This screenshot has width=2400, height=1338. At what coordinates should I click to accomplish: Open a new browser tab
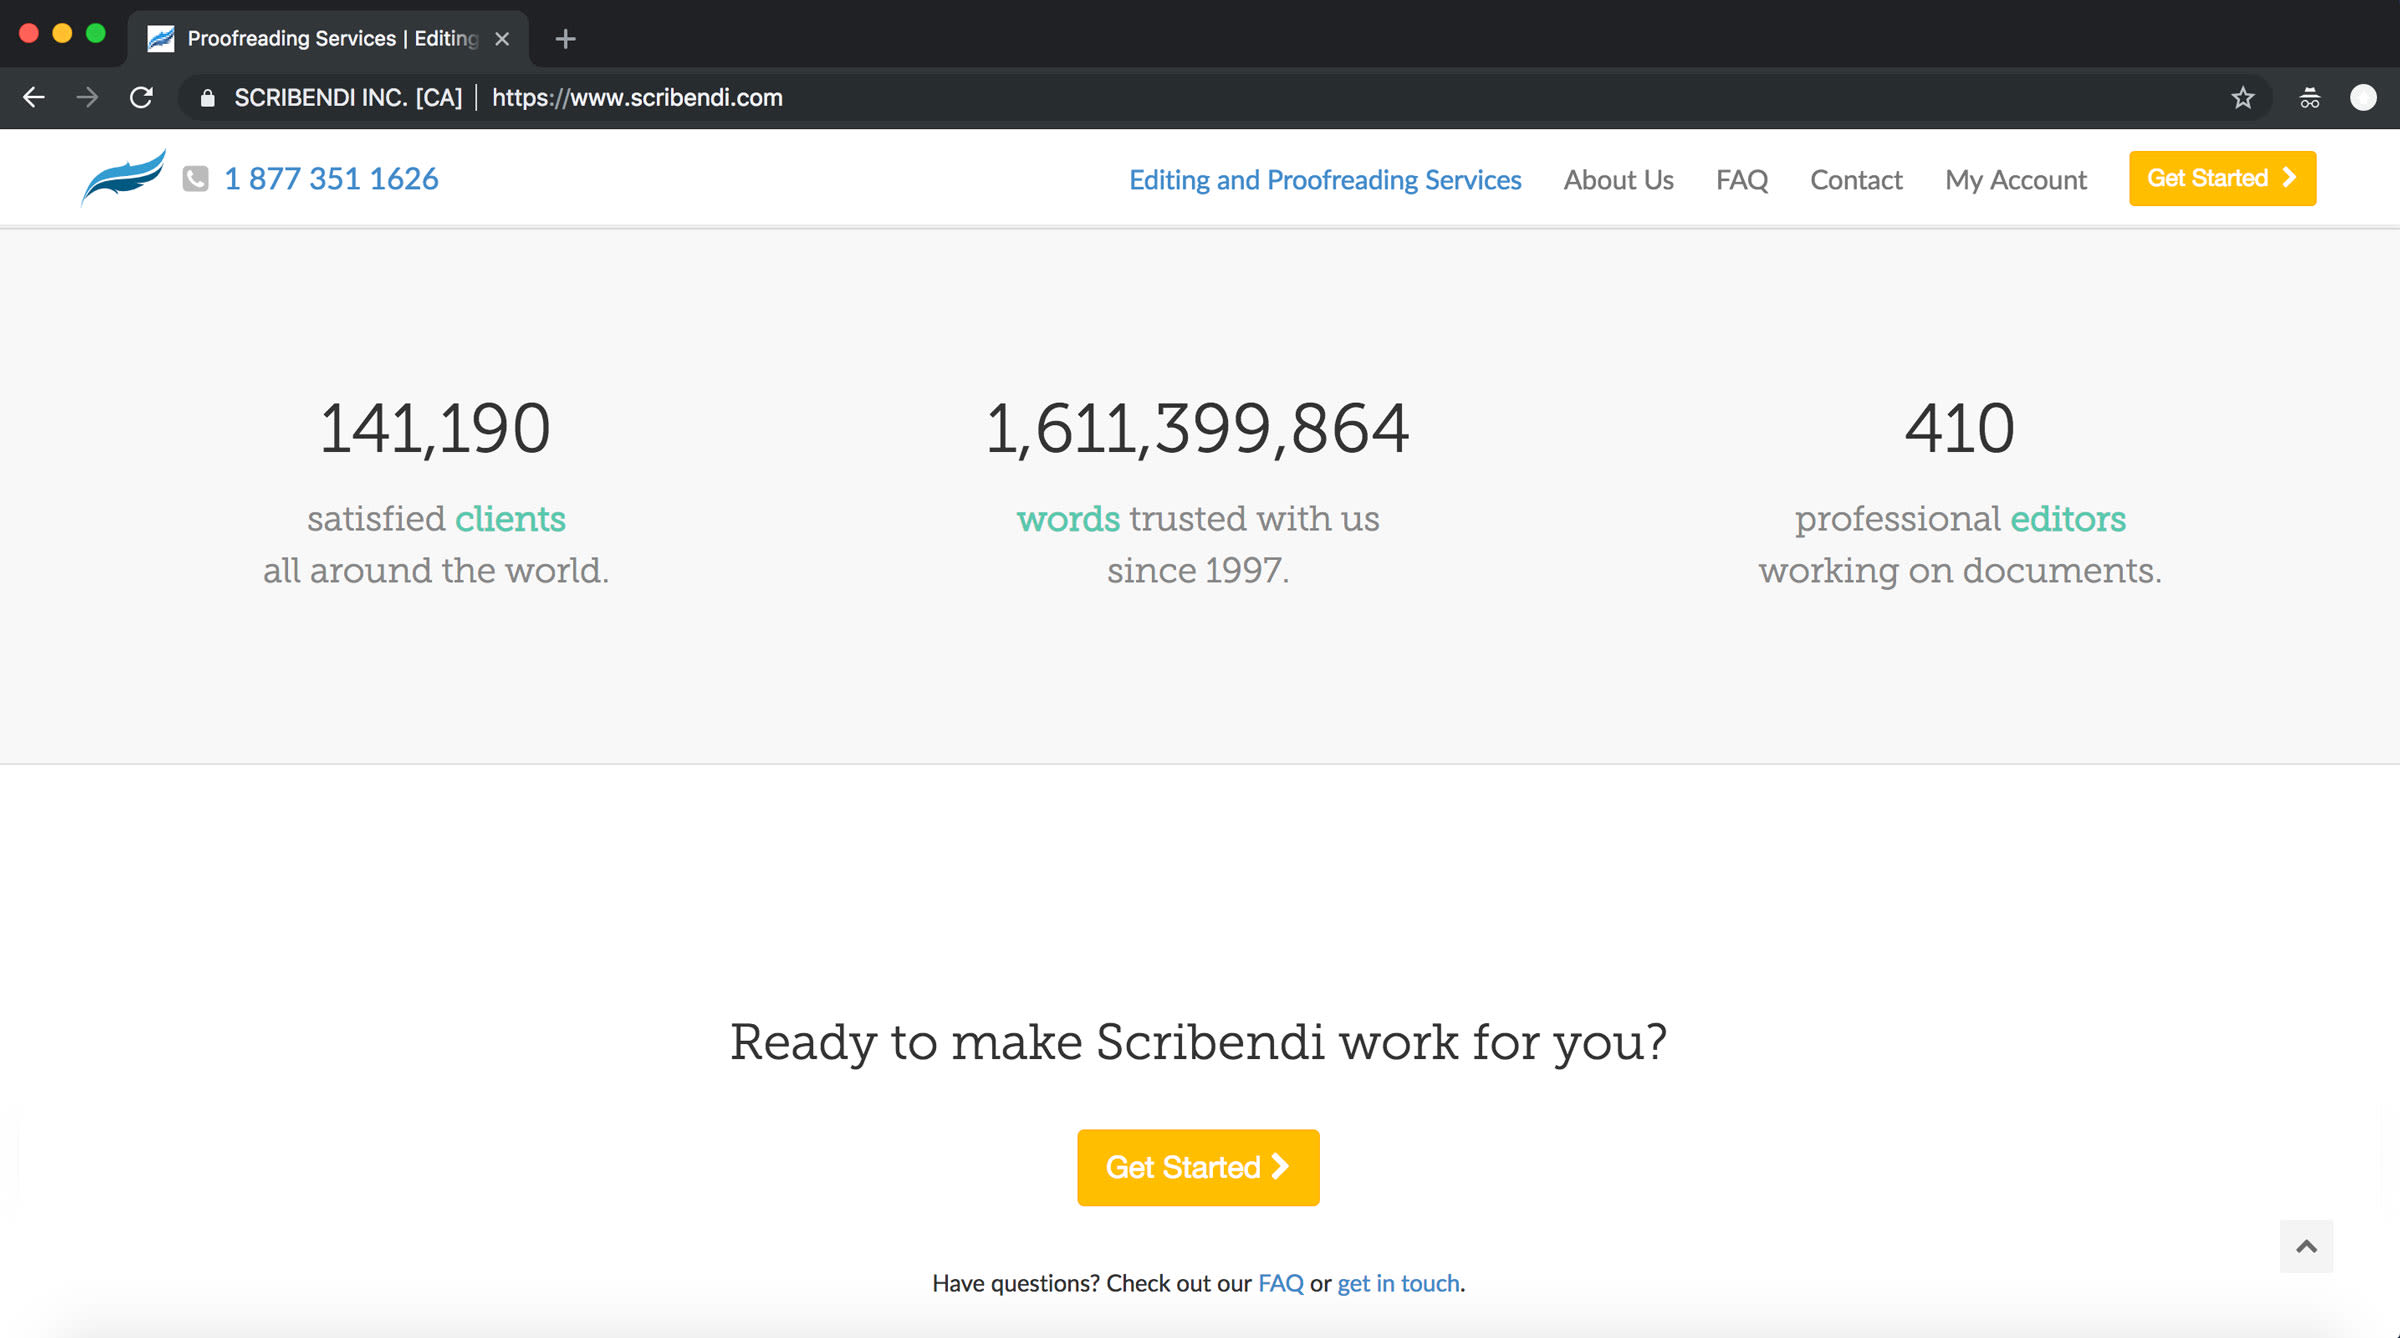tap(565, 38)
